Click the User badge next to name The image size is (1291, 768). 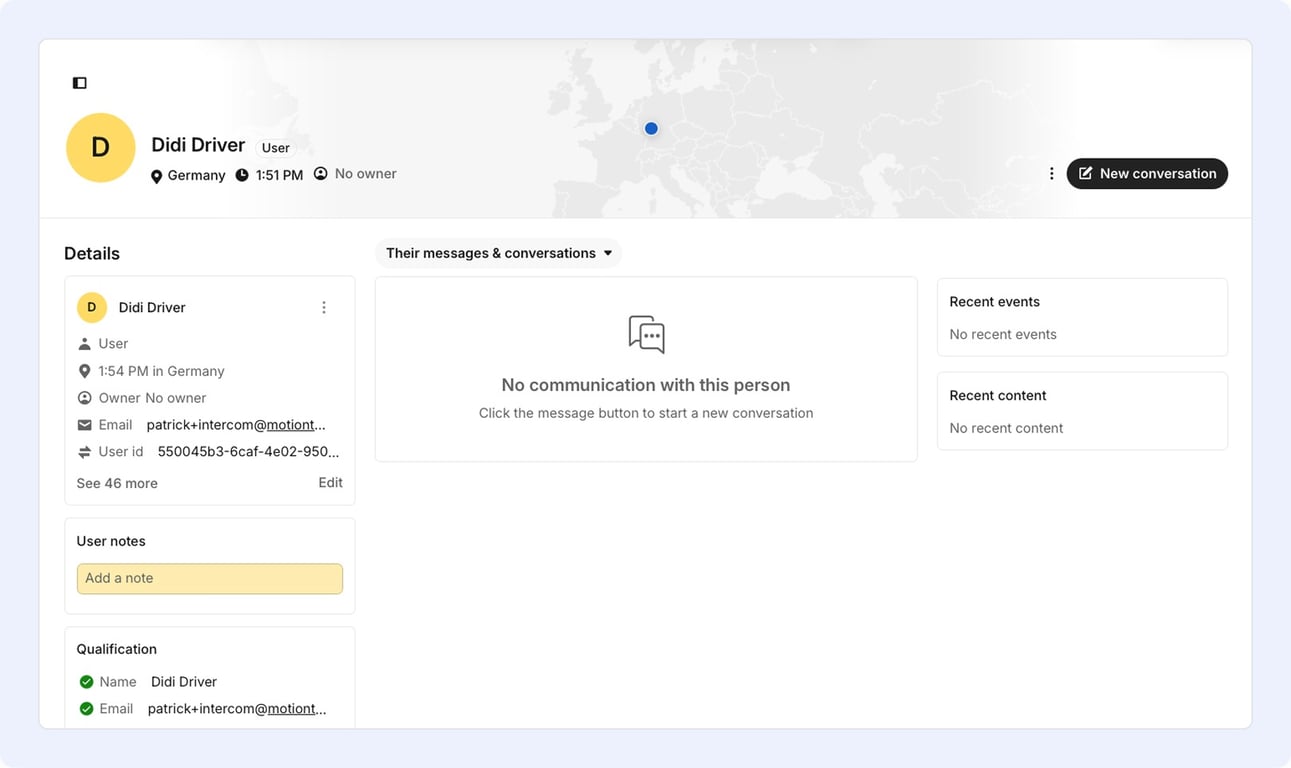click(x=275, y=148)
